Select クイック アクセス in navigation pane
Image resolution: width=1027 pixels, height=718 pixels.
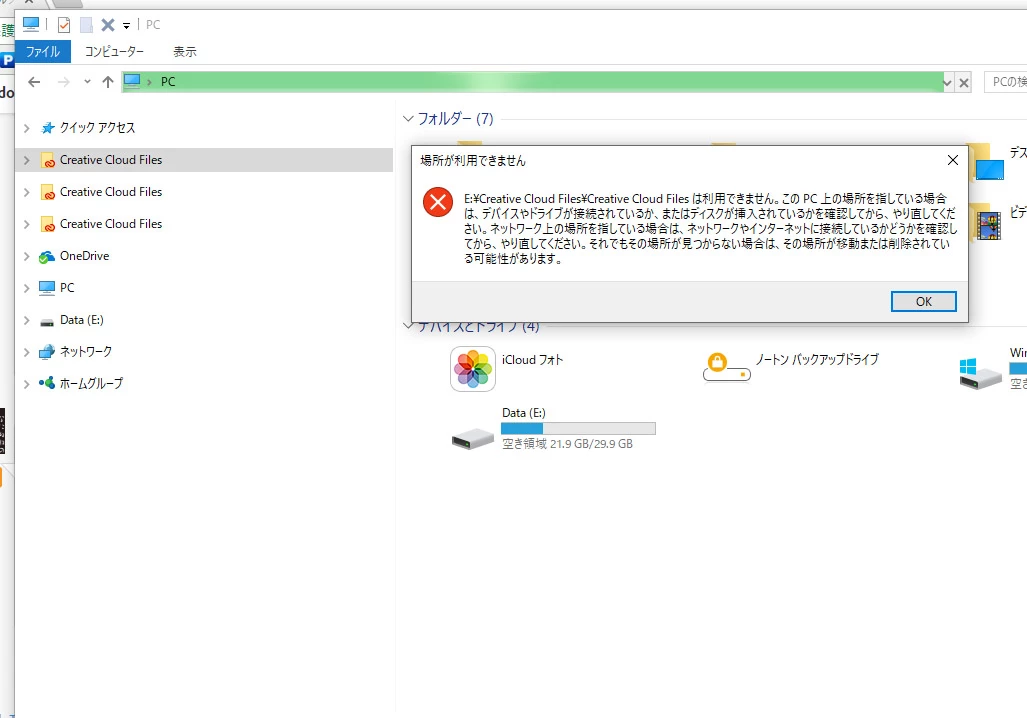pyautogui.click(x=98, y=128)
